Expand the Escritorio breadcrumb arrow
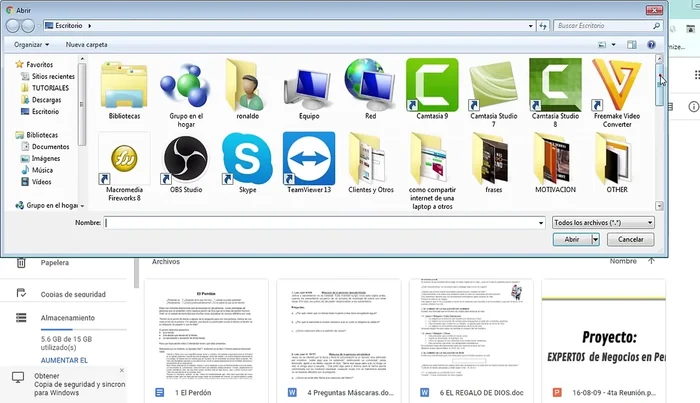 tap(89, 26)
